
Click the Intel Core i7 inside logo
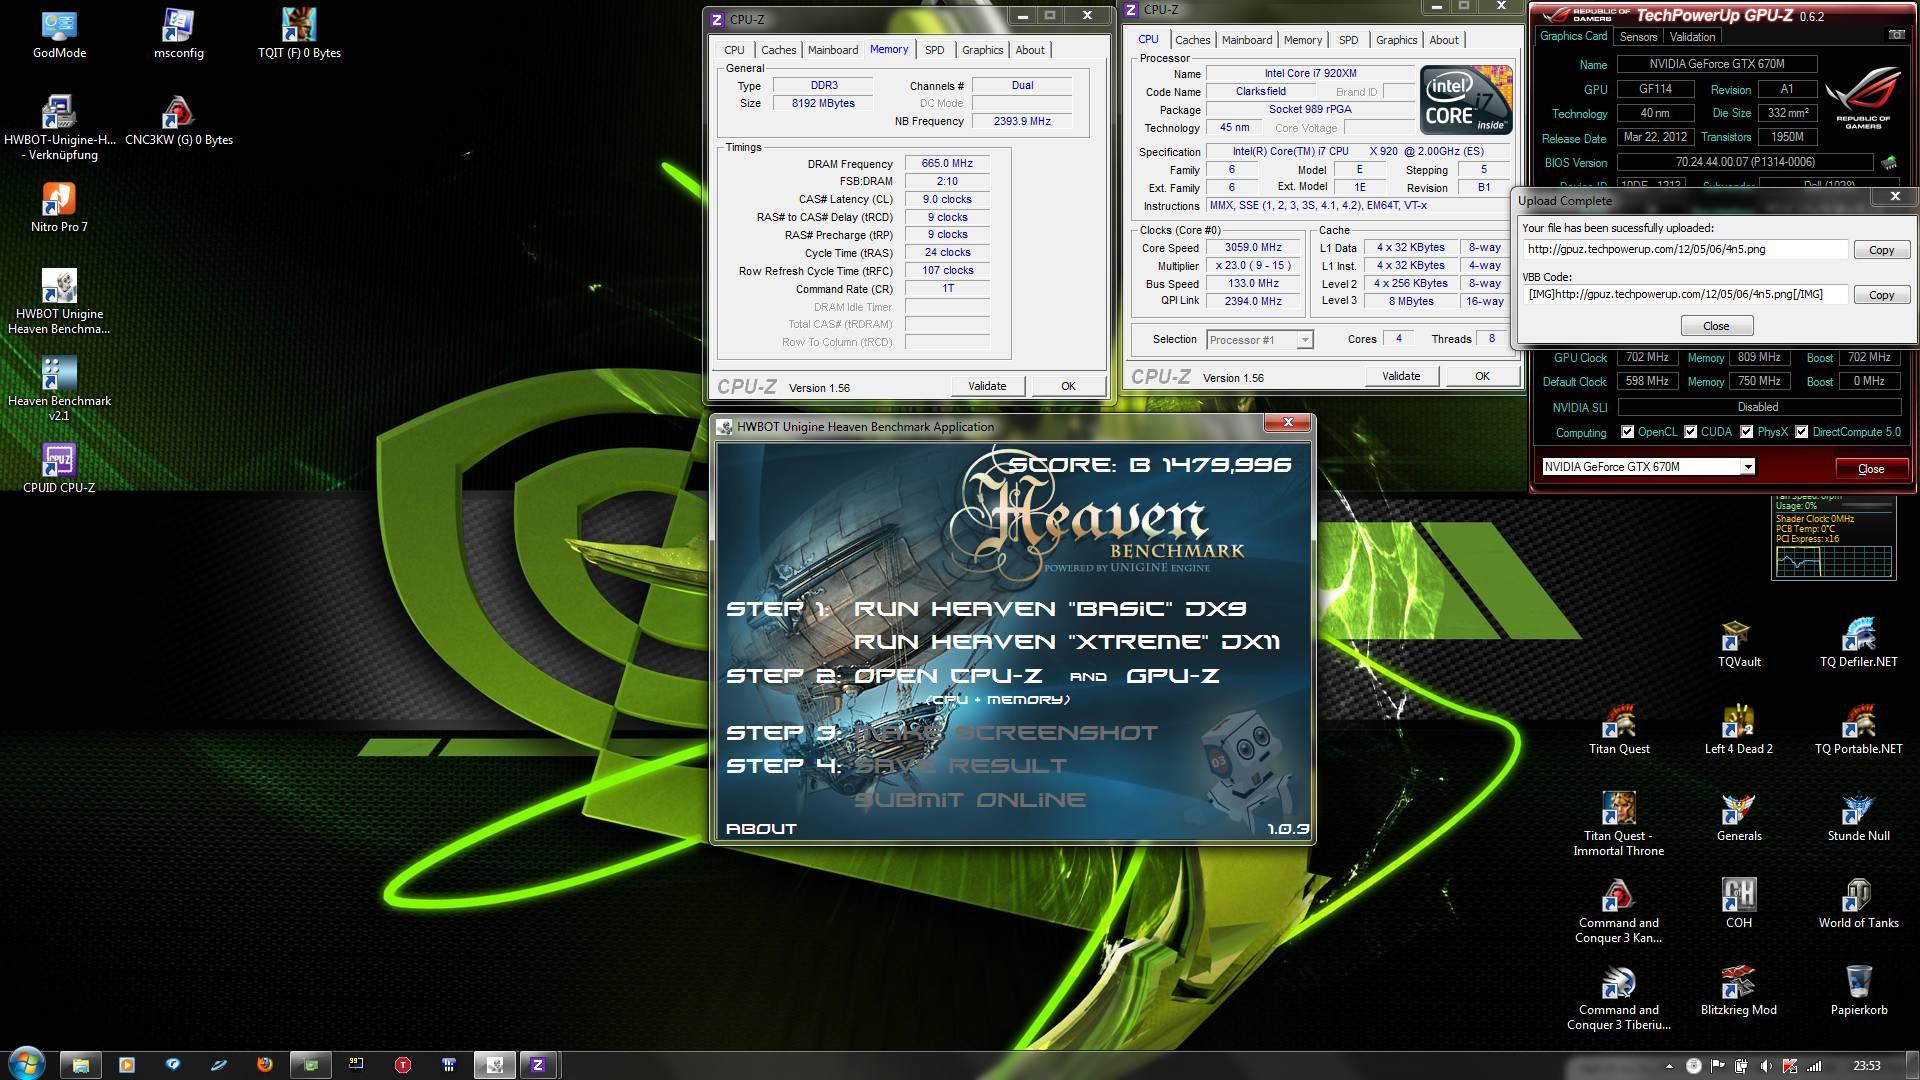point(1465,100)
